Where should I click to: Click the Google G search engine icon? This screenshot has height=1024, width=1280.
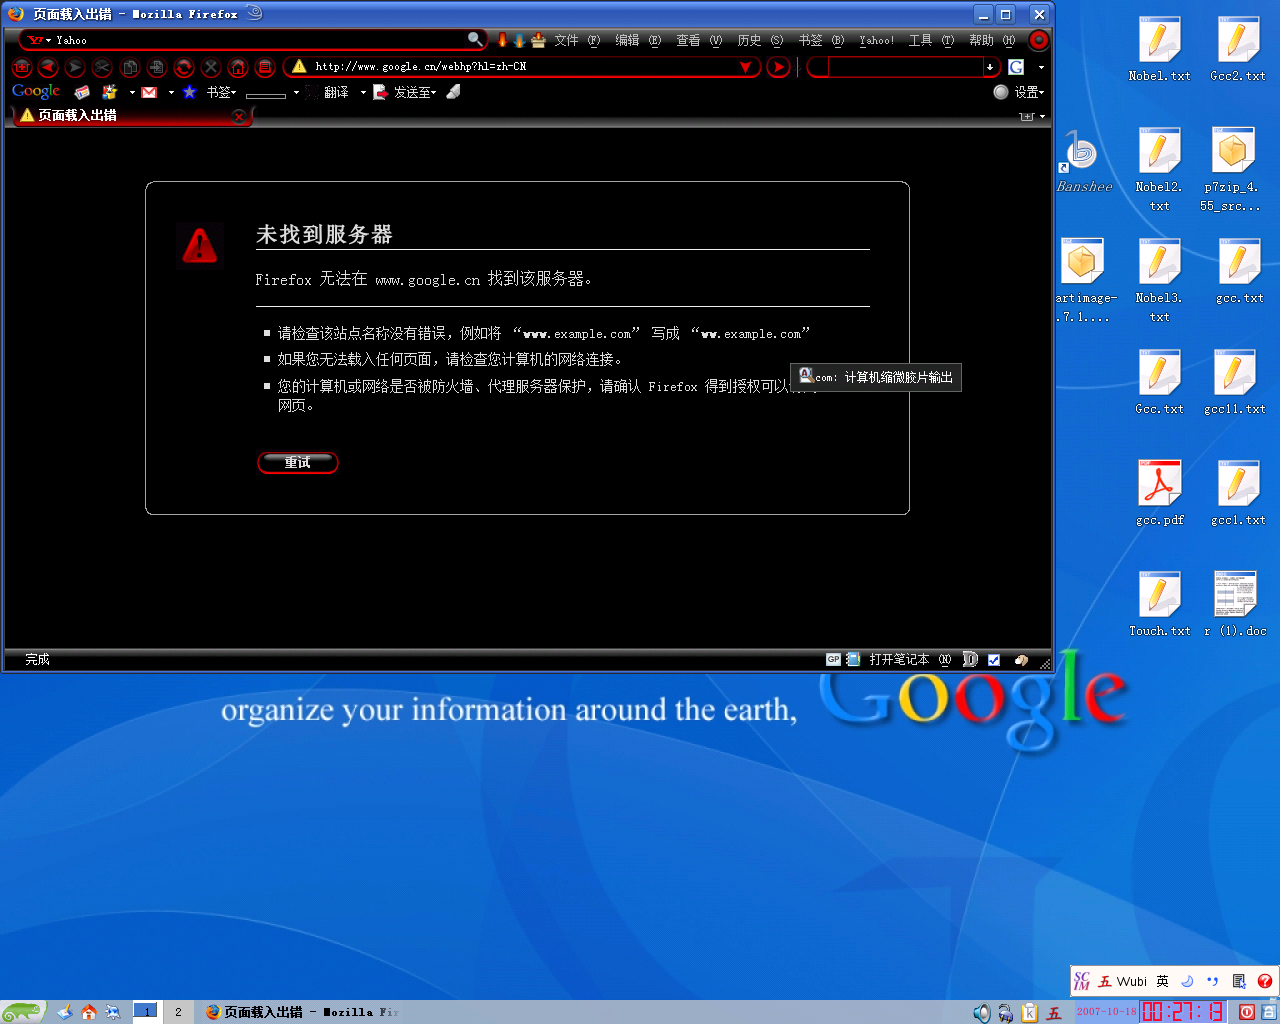[x=1016, y=67]
